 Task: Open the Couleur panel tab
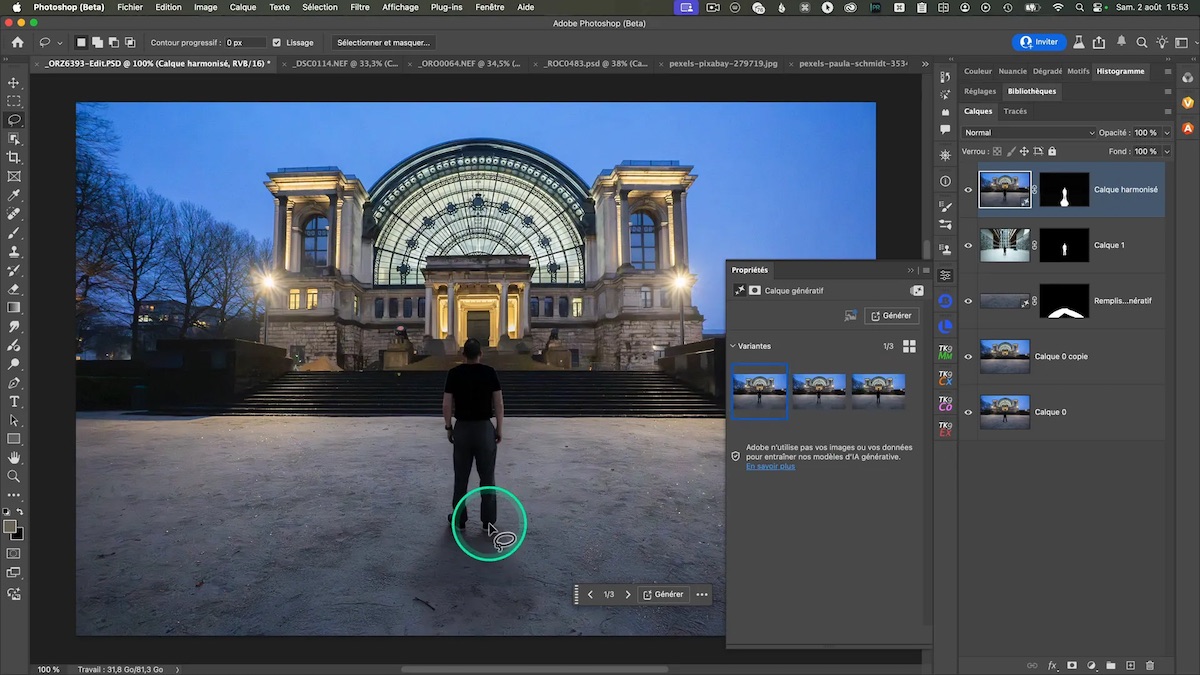pos(978,71)
